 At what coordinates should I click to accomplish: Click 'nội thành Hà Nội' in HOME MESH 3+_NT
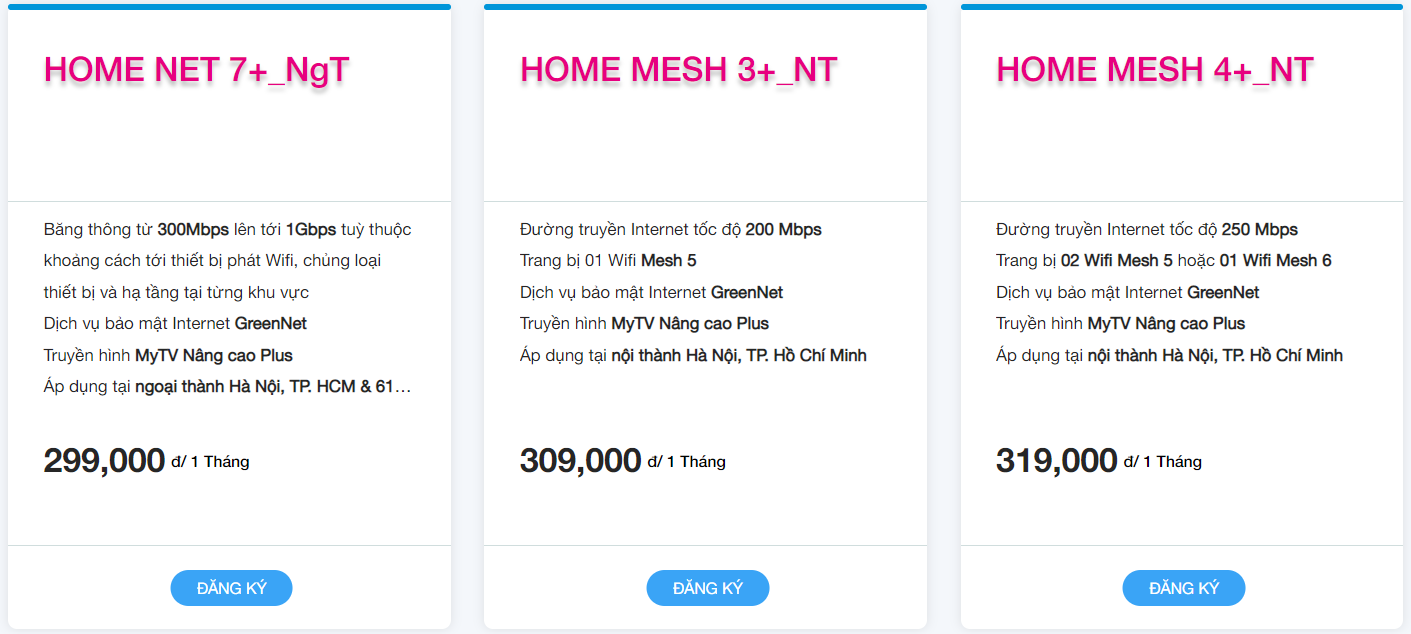pos(692,356)
